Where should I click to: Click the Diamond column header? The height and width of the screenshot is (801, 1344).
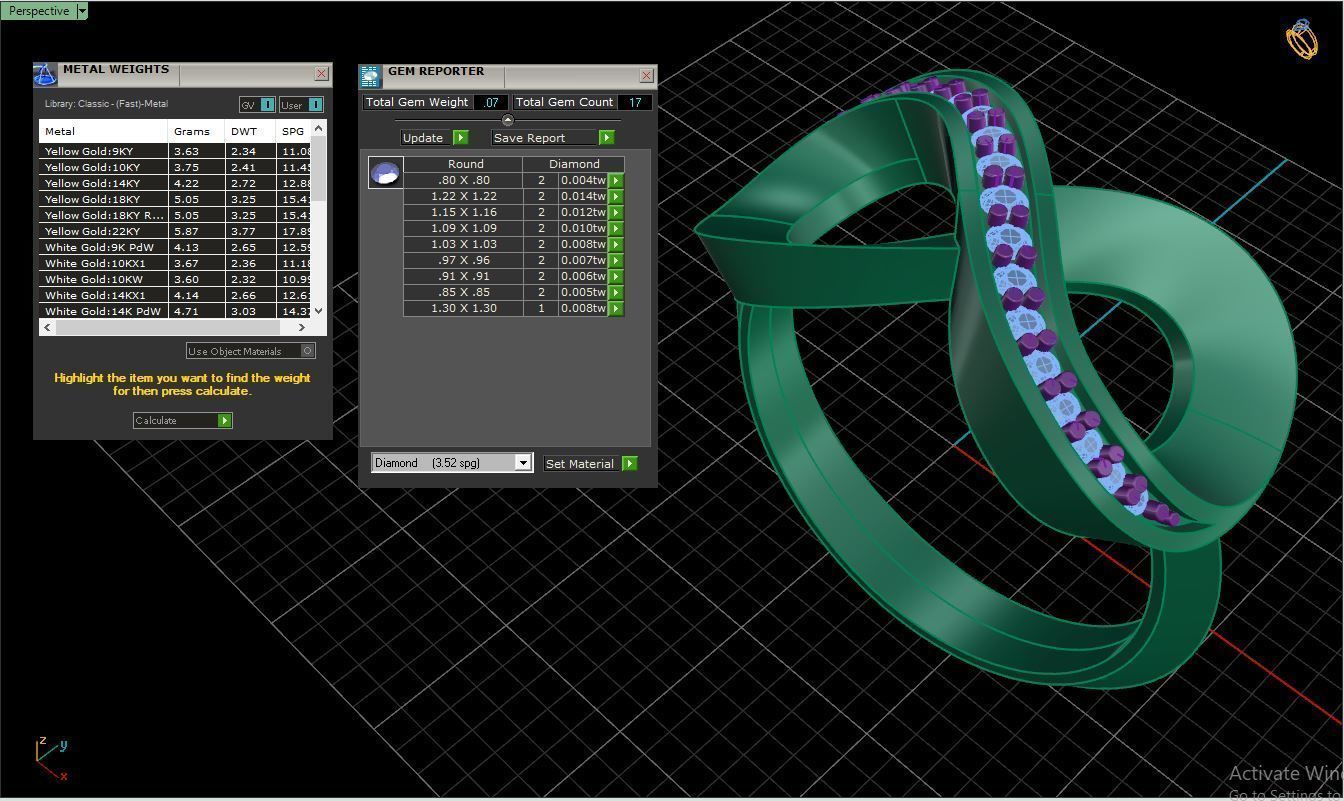point(574,164)
